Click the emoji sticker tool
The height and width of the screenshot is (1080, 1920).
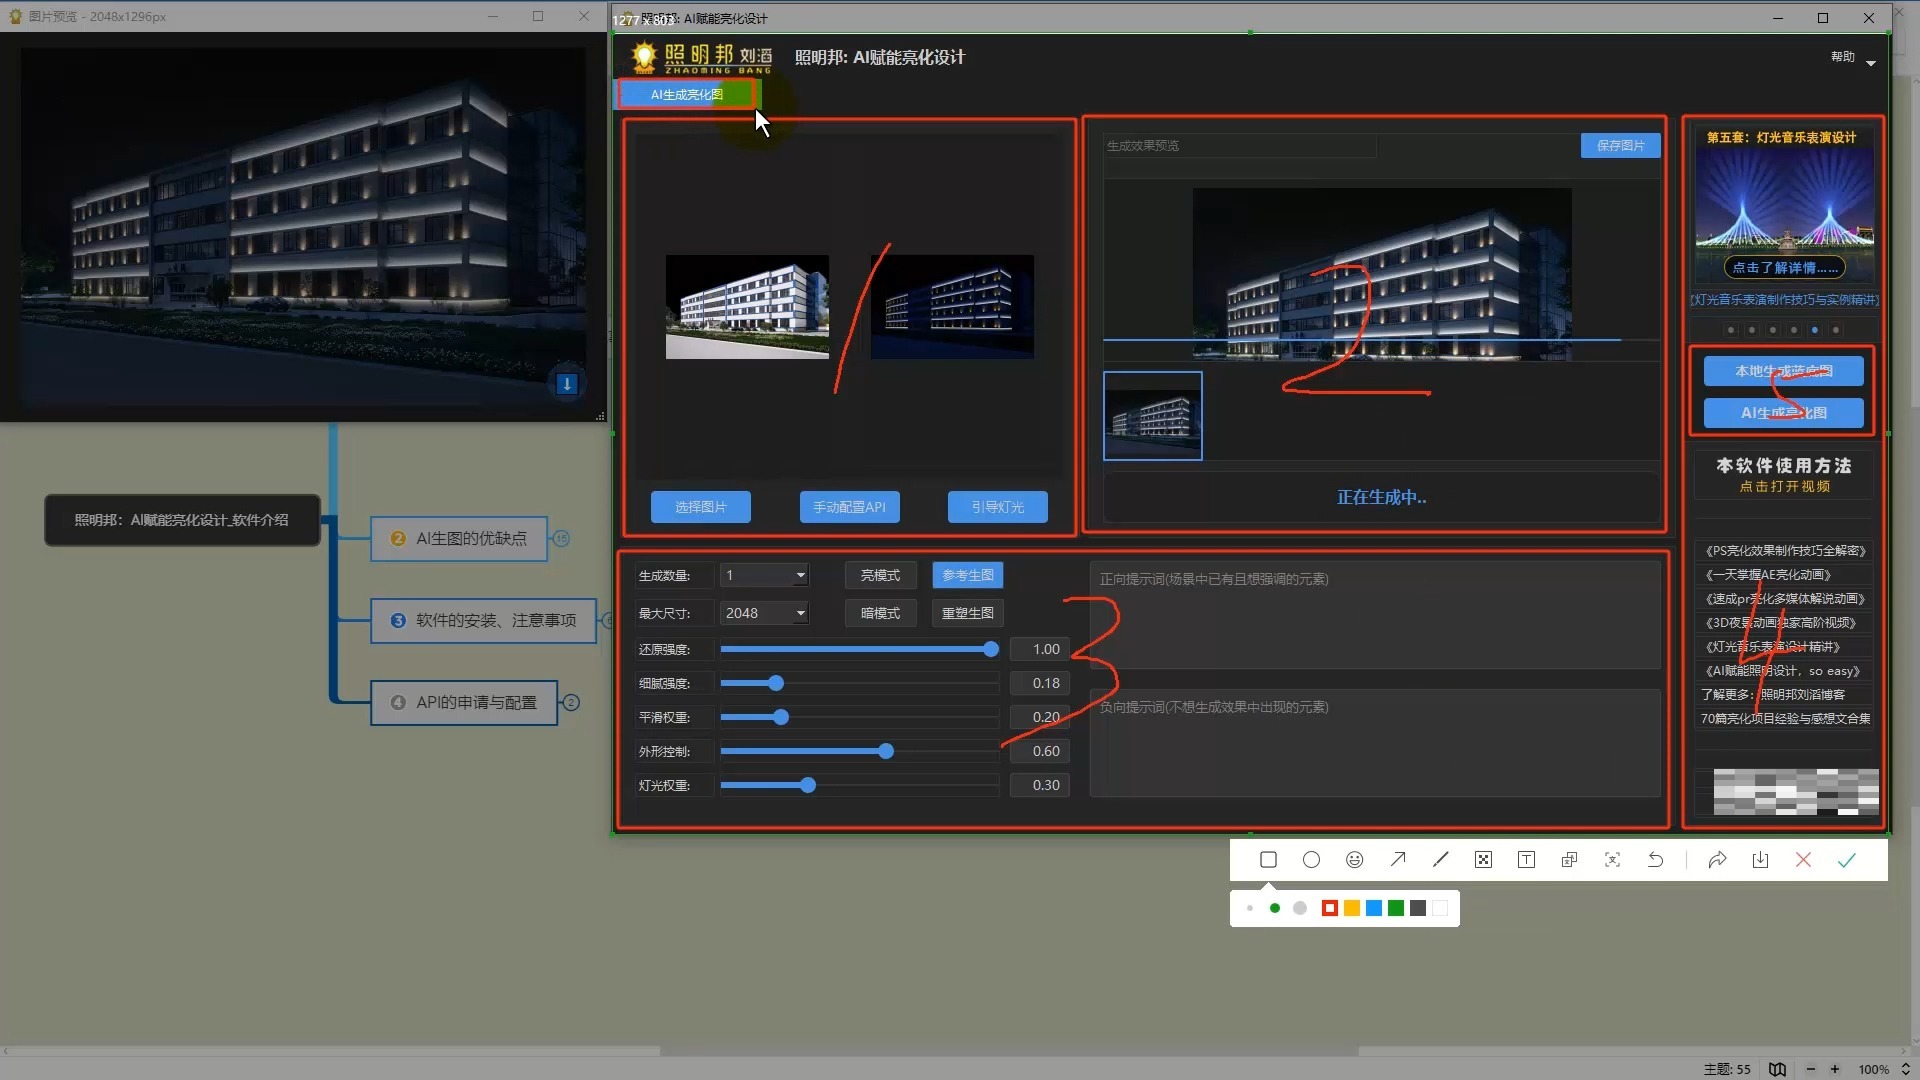[1354, 860]
